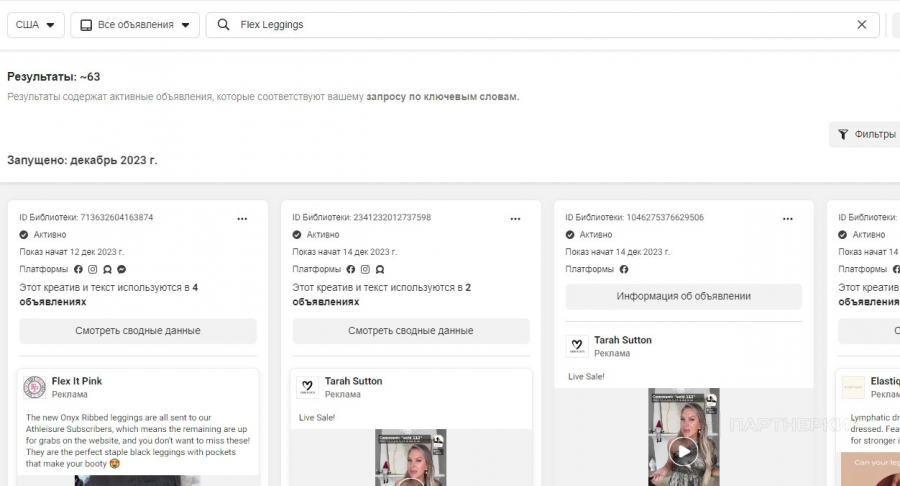The height and width of the screenshot is (486, 900).
Task: Click Запущено: декабрь 2023 г. heading
Action: click(x=82, y=160)
